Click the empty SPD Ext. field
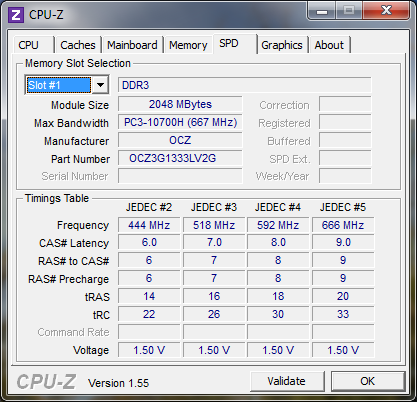This screenshot has width=419, height=404. 345,158
